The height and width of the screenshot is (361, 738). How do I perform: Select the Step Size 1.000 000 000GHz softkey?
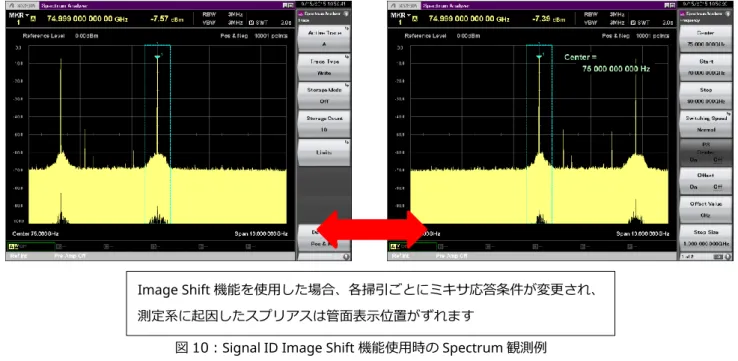click(706, 237)
